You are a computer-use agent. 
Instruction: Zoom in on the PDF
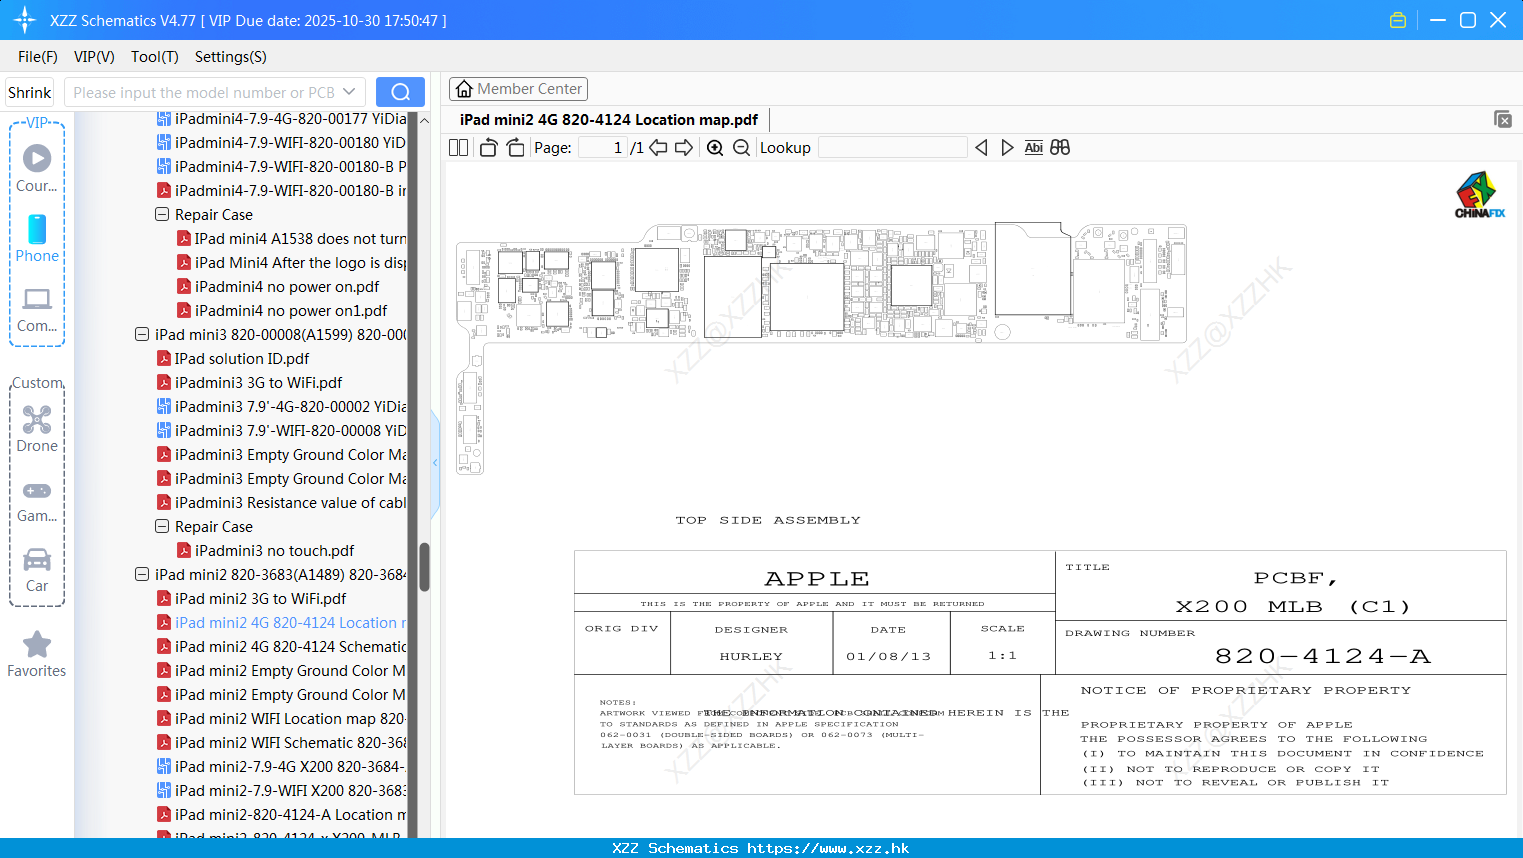[x=715, y=148]
